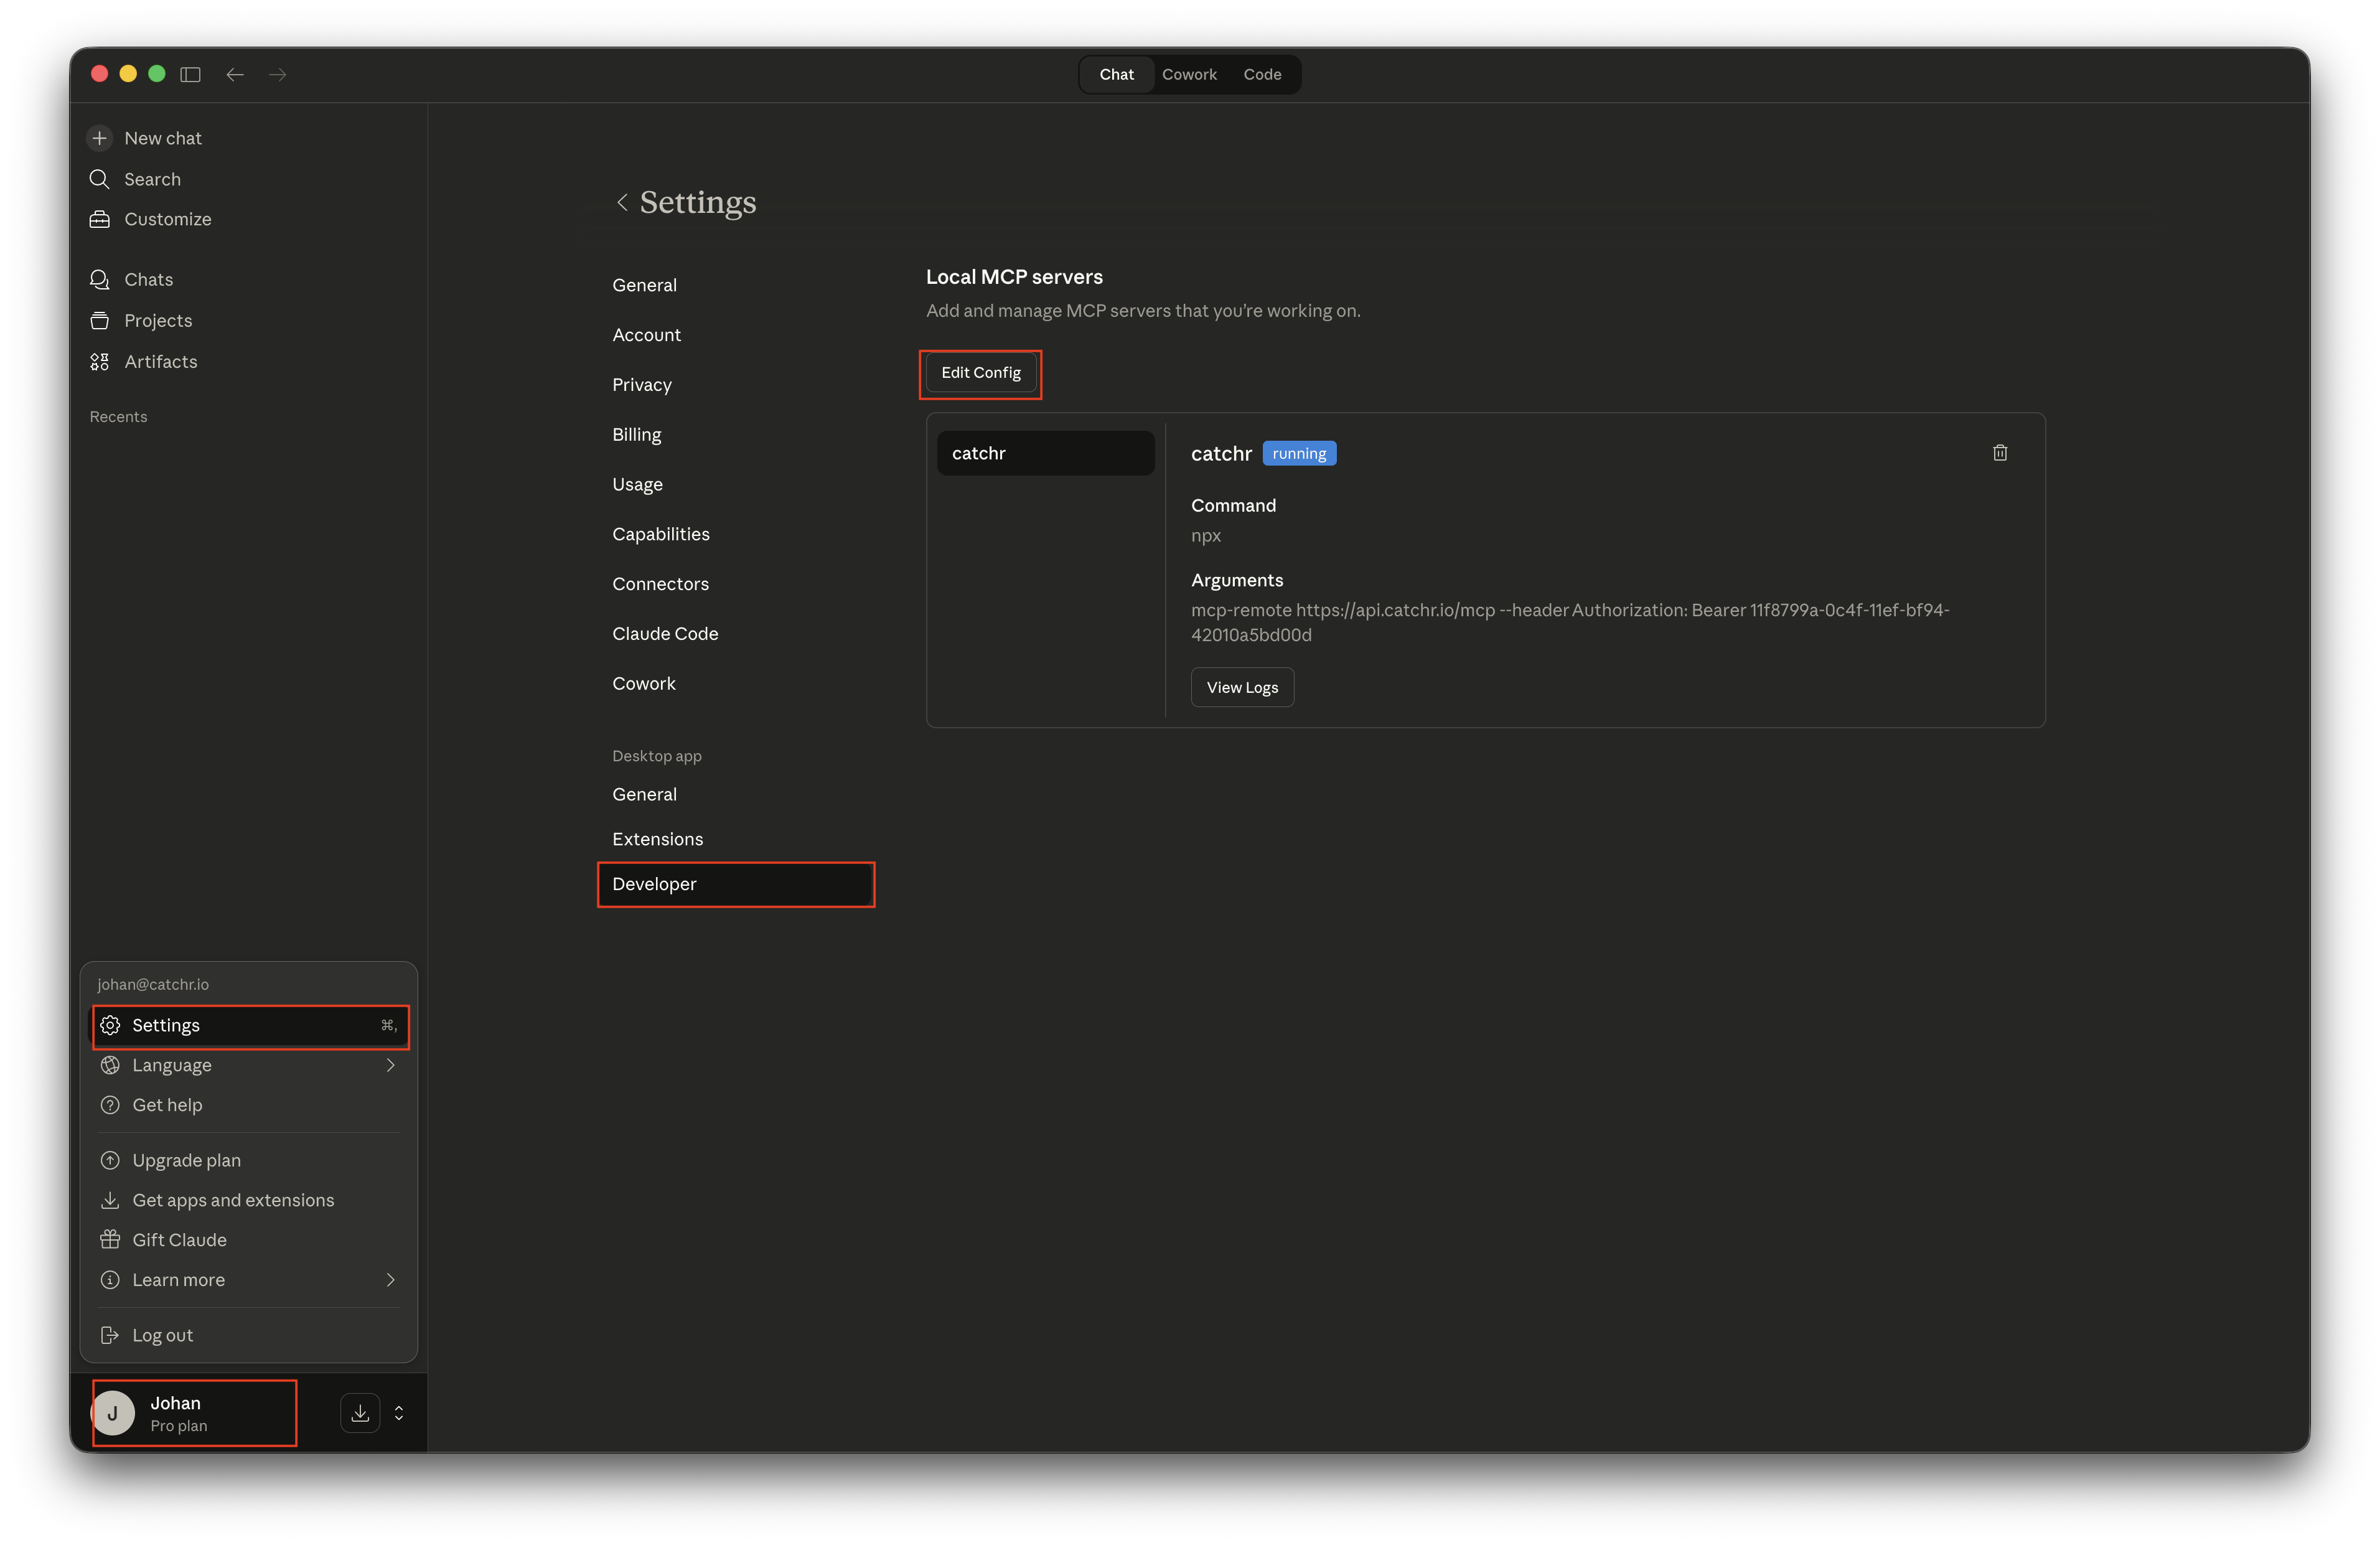
Task: Switch to the Cowork tab
Action: point(1188,75)
